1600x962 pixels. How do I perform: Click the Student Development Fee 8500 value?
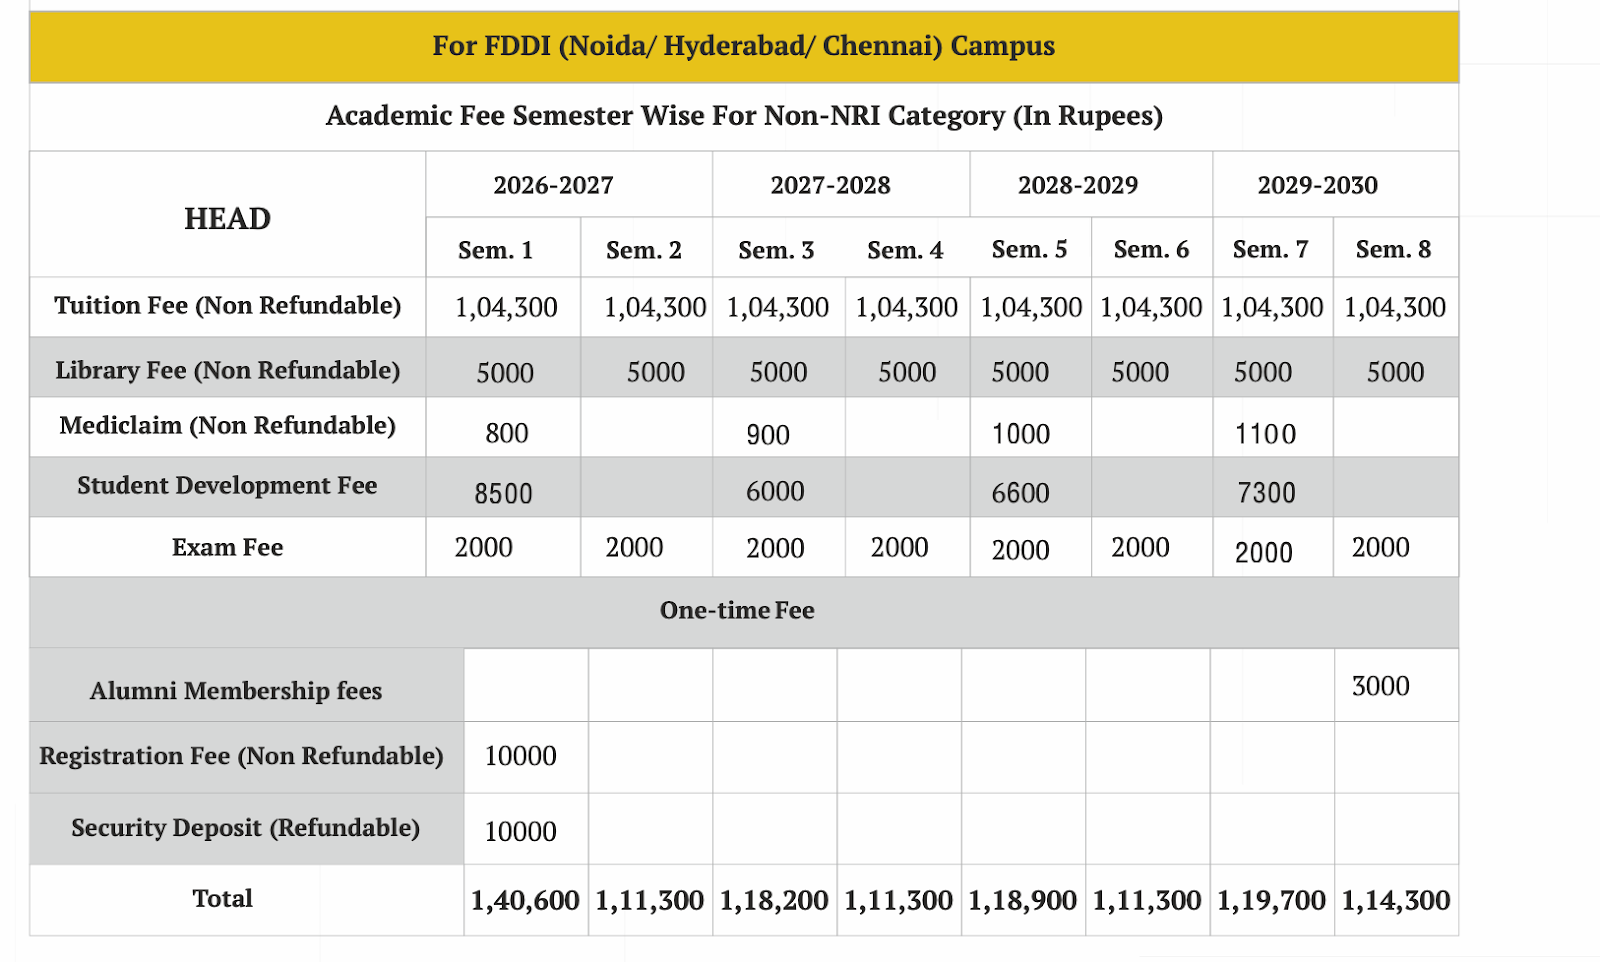click(503, 493)
